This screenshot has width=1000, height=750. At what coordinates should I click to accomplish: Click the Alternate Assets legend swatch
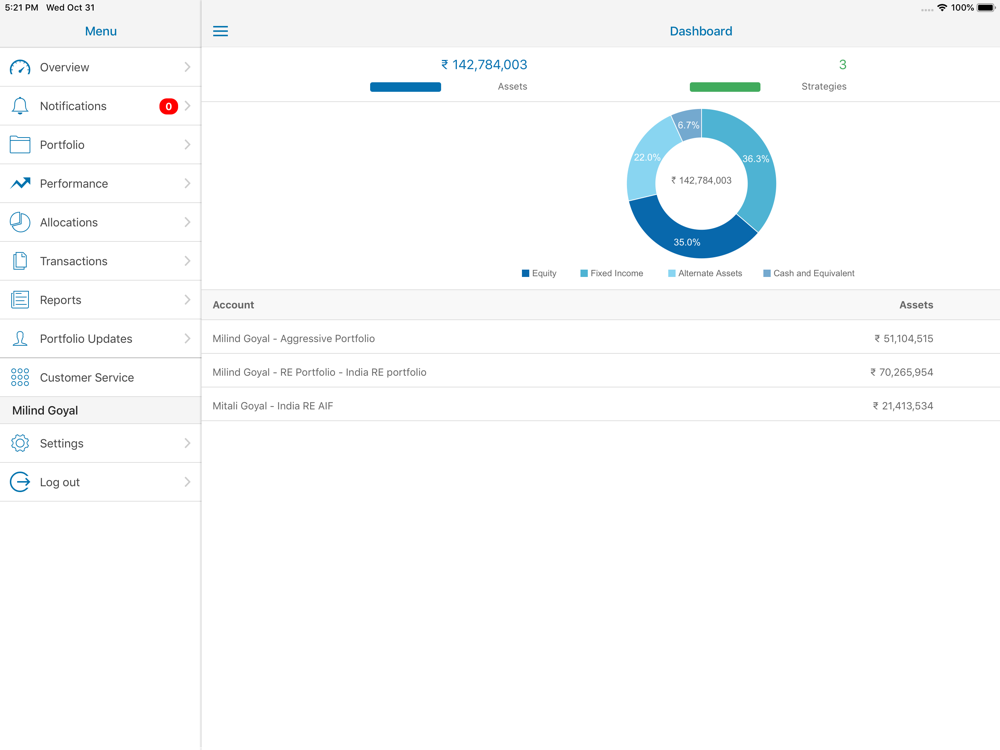(x=672, y=274)
